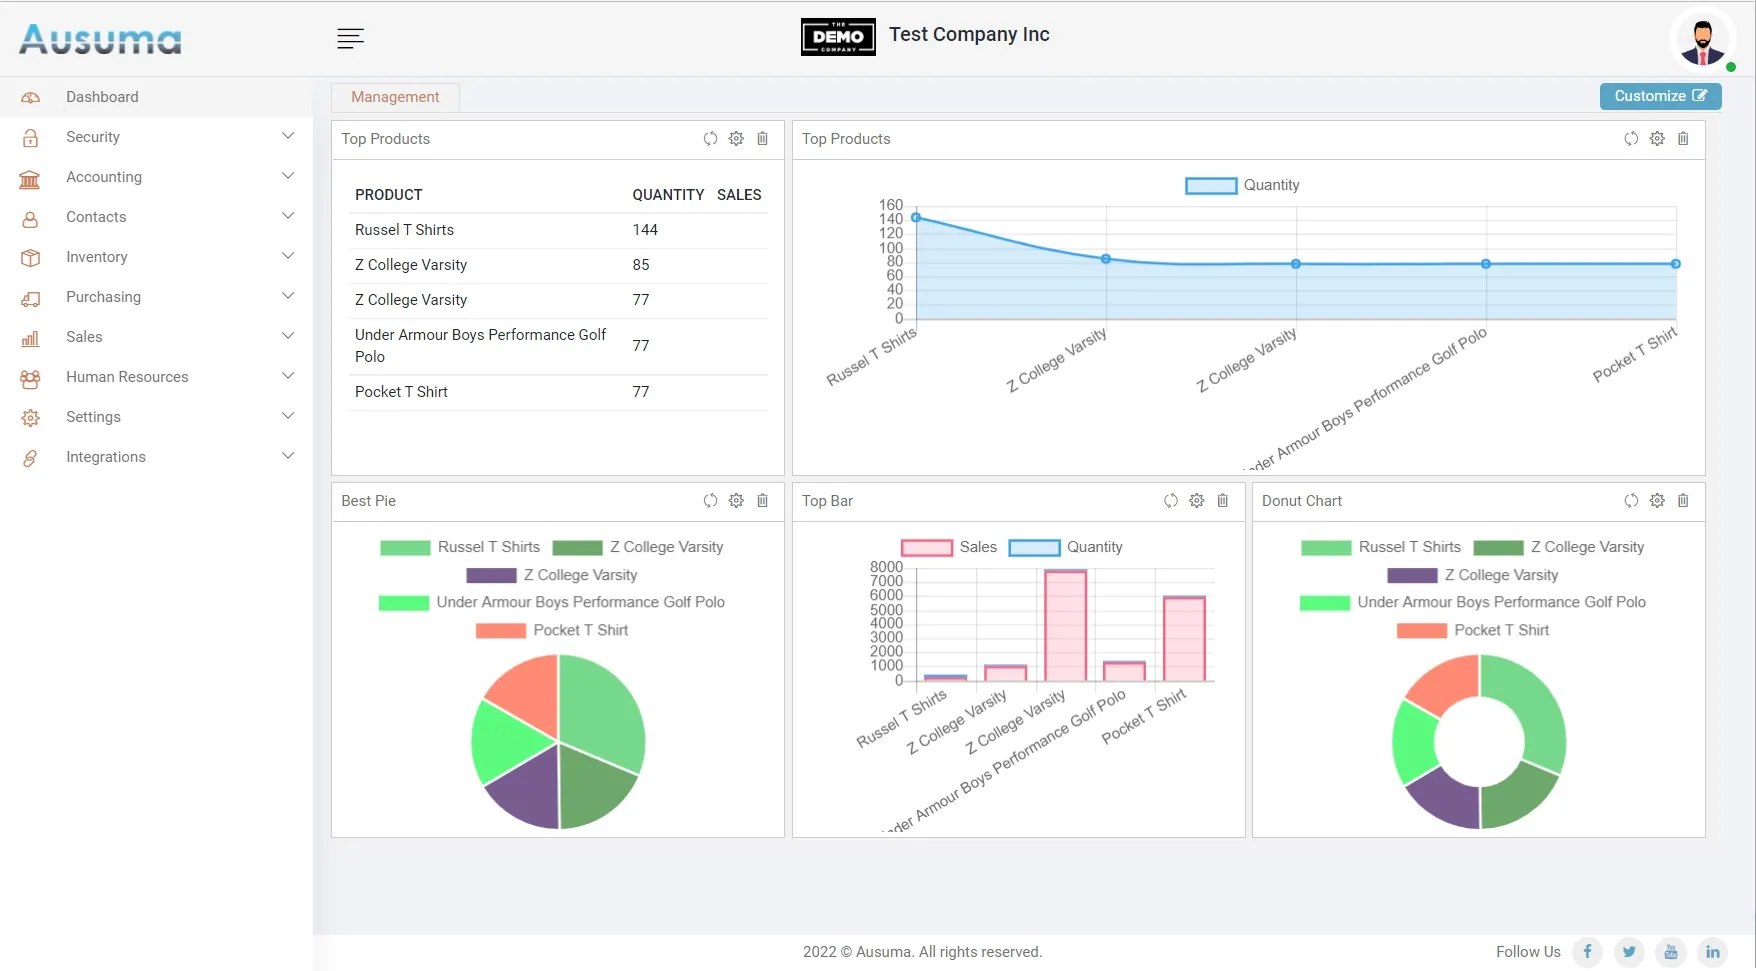Select the Management tab

[x=395, y=97]
